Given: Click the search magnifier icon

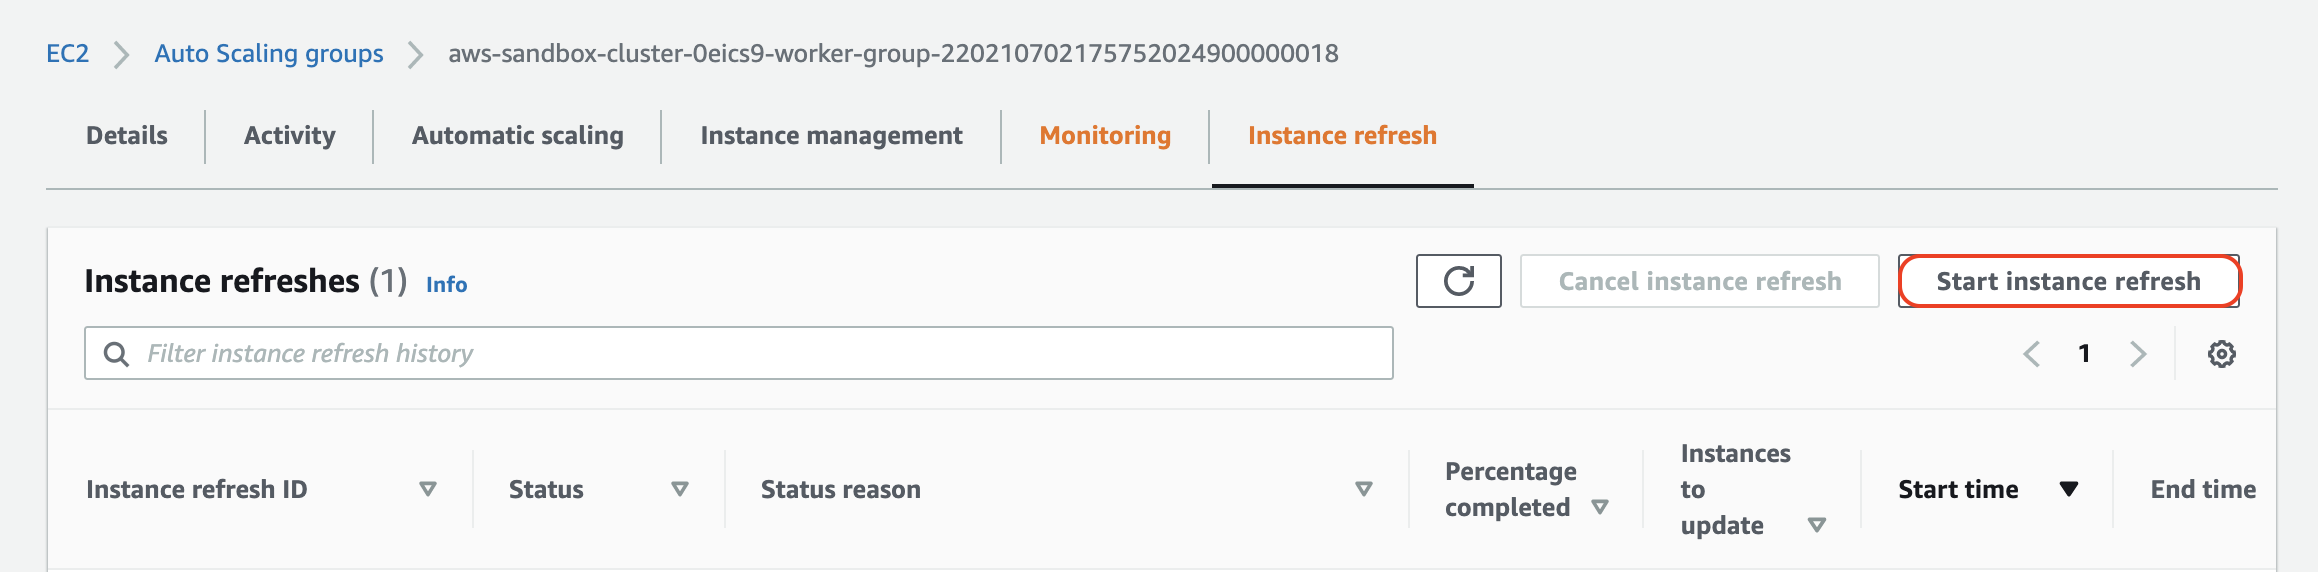Looking at the screenshot, I should click(x=117, y=354).
